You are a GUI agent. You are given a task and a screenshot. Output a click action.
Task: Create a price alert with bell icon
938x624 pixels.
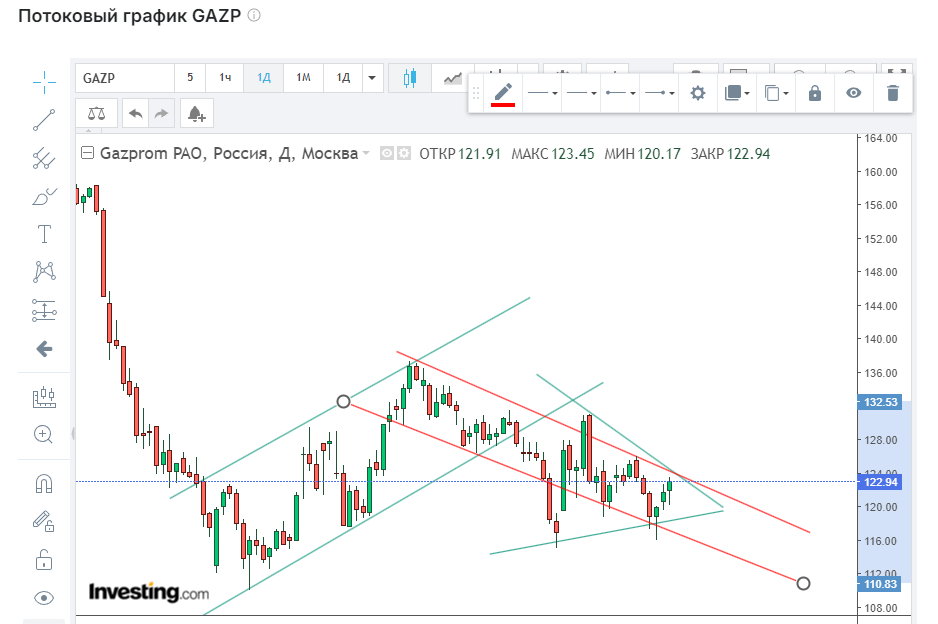pyautogui.click(x=197, y=114)
